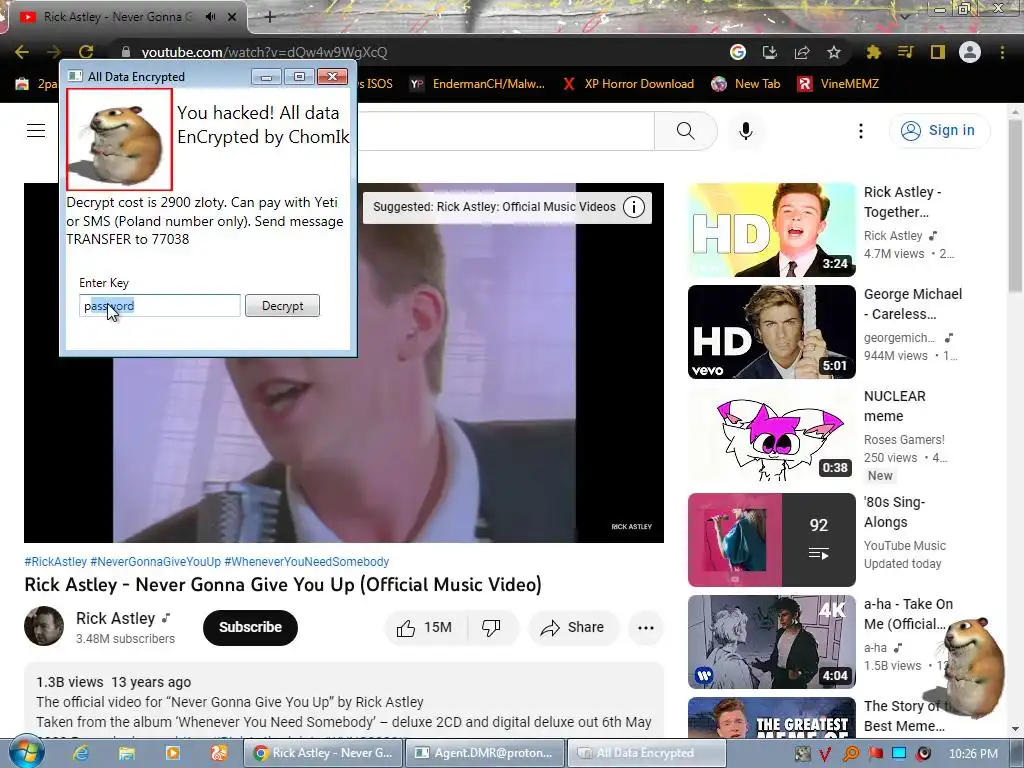Open XP Horror Download bookmark
This screenshot has width=1024, height=768.
point(628,84)
